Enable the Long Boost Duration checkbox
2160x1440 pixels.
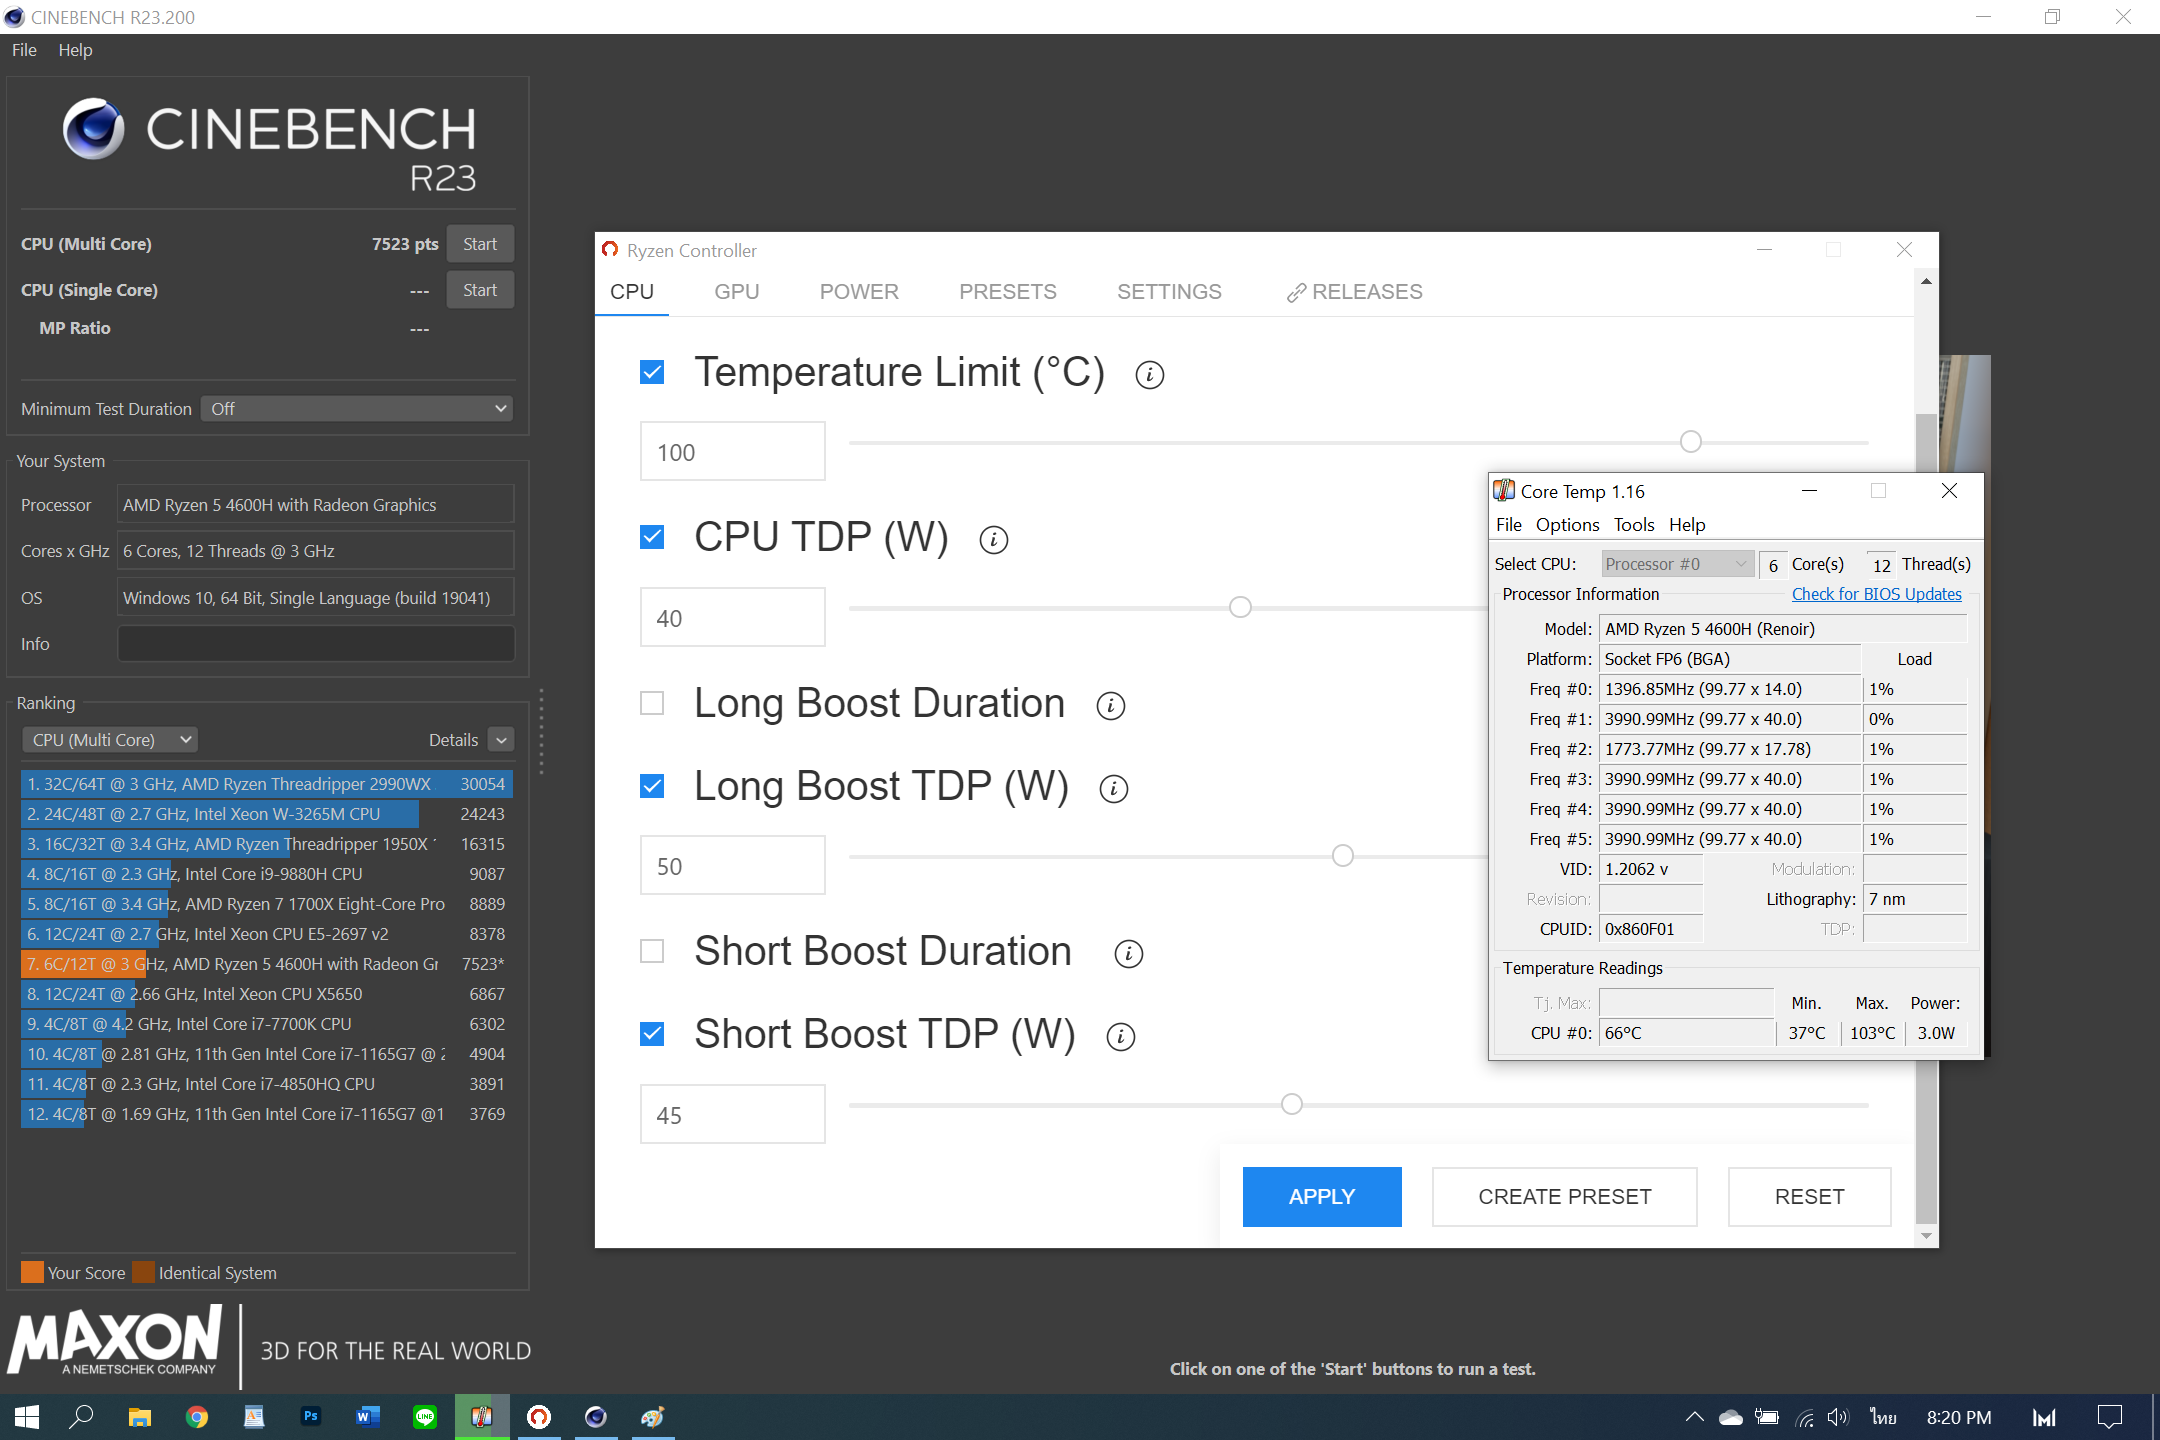[x=652, y=704]
